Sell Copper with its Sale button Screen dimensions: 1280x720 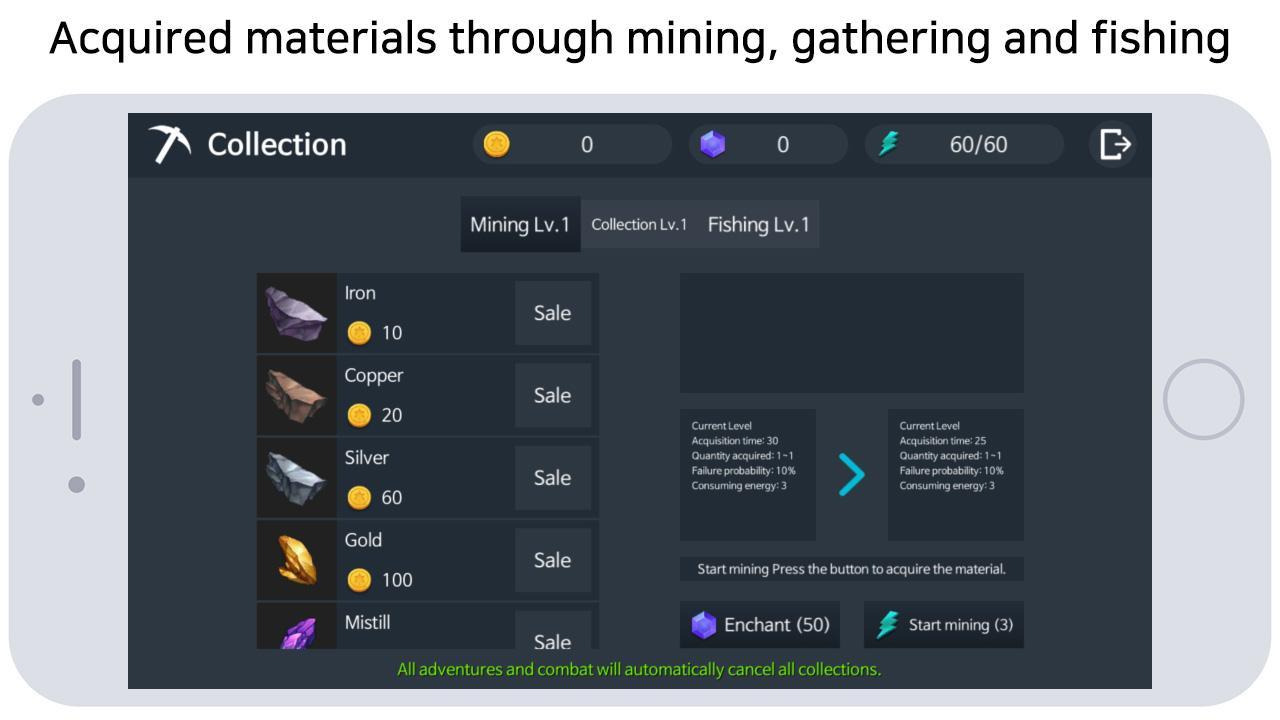click(552, 395)
